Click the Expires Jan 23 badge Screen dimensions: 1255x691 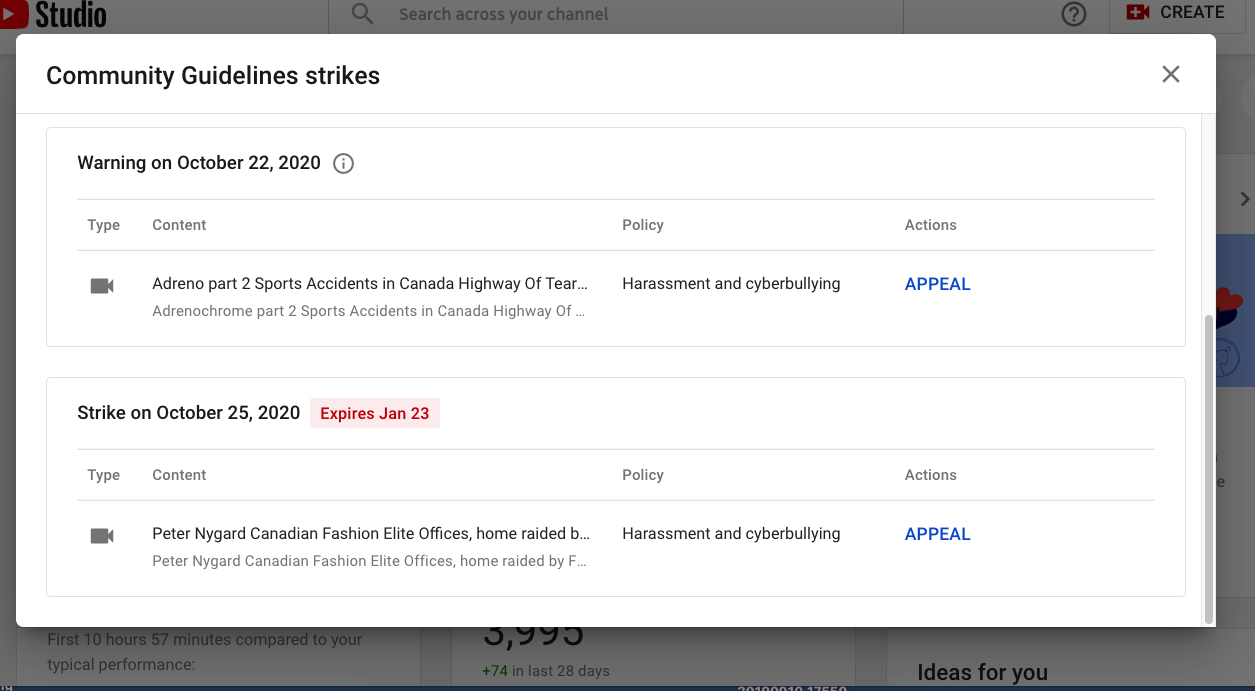[x=375, y=413]
